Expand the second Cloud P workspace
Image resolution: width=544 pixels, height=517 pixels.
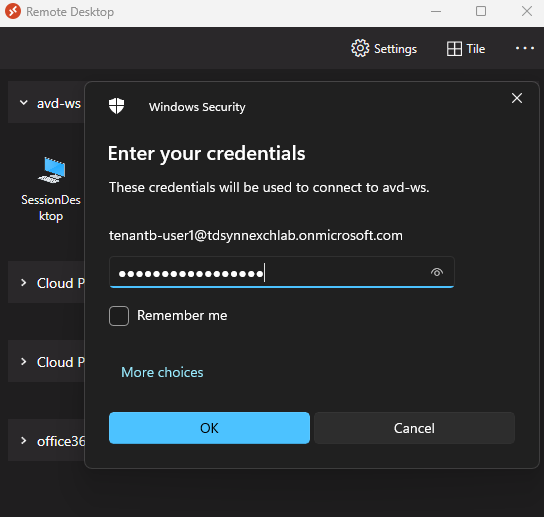24,362
